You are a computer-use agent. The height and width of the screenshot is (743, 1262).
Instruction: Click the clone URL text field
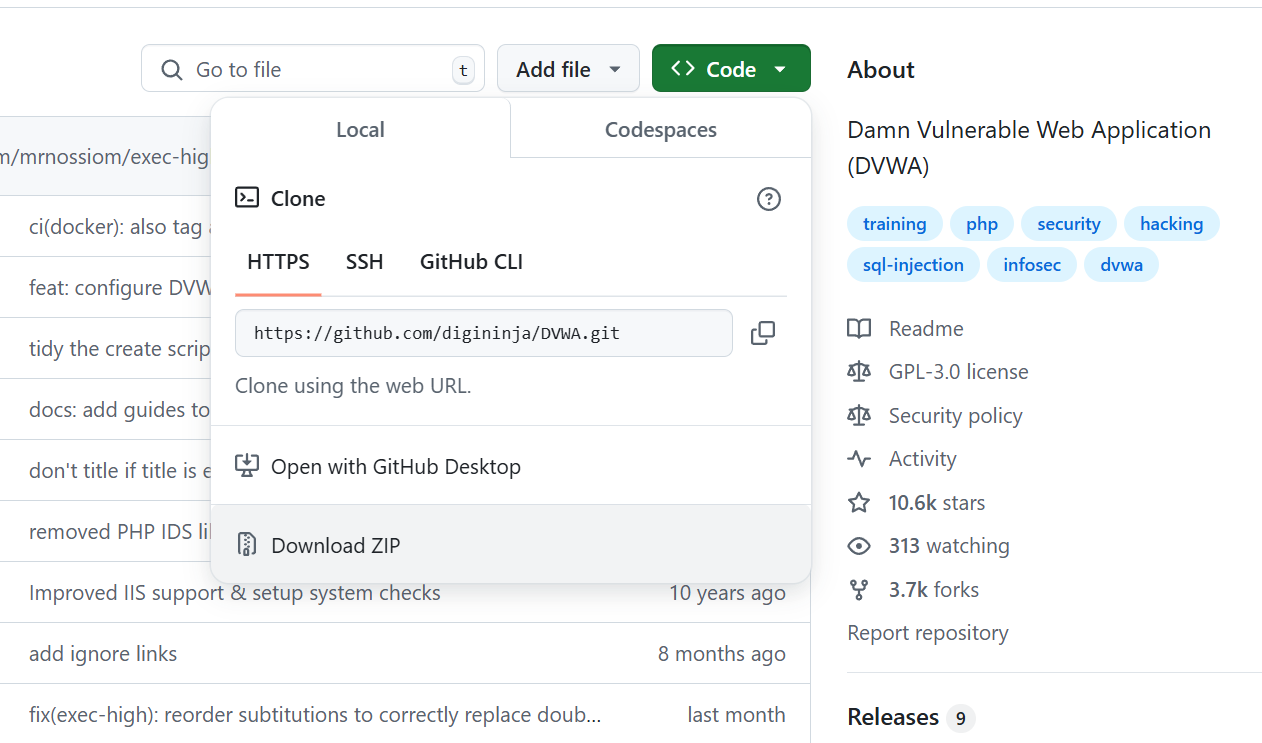tap(484, 333)
